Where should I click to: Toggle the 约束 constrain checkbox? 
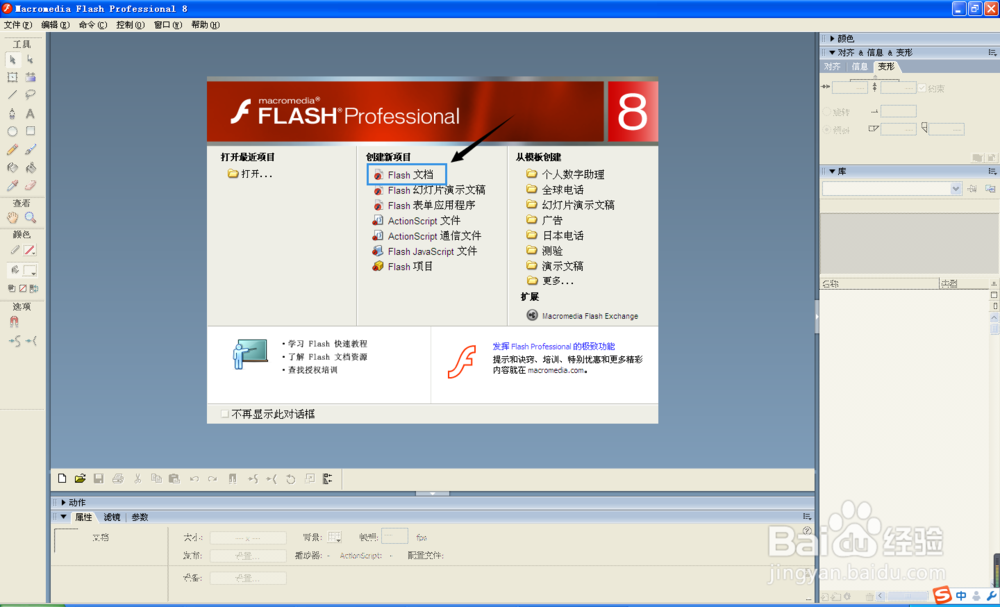click(922, 89)
